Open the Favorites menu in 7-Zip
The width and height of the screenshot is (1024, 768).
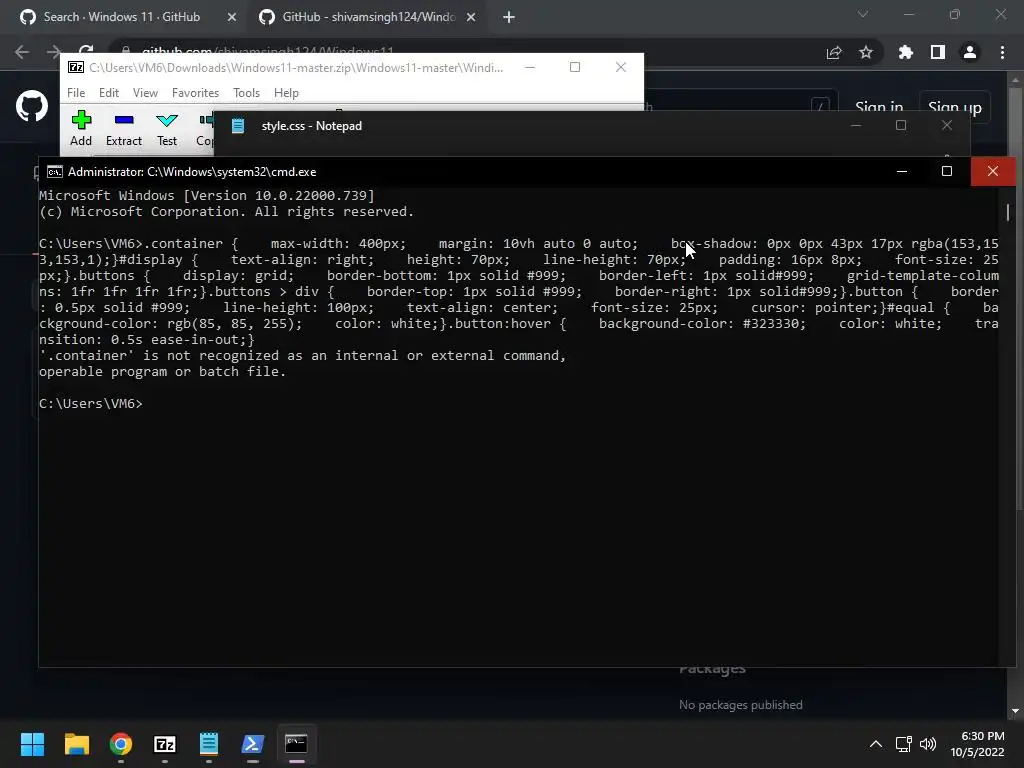195,93
